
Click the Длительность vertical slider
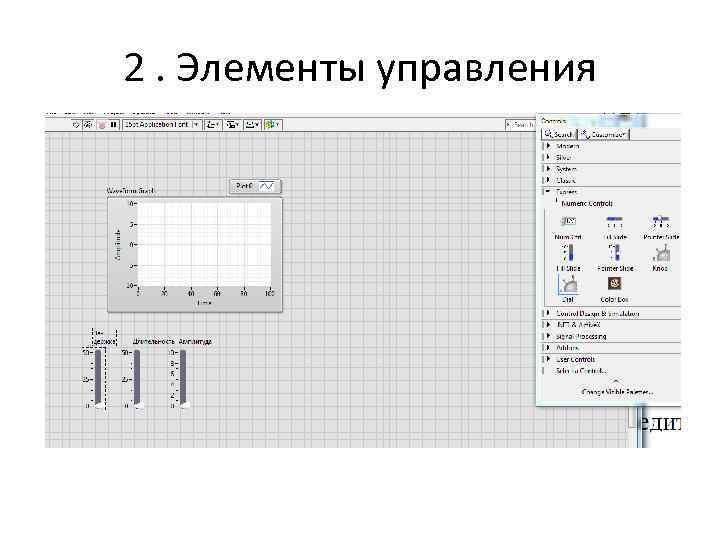(x=136, y=379)
